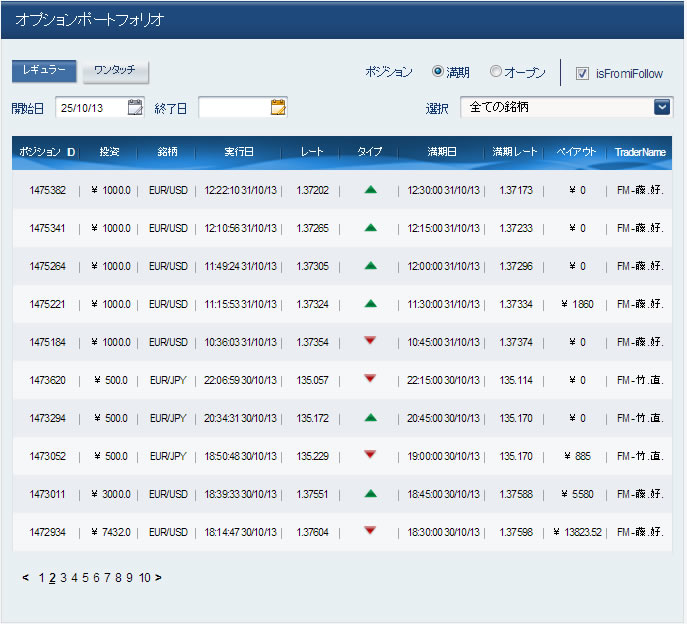Select position ID 1472934 cell
Screen dimensions: 687x624
pyautogui.click(x=47, y=532)
